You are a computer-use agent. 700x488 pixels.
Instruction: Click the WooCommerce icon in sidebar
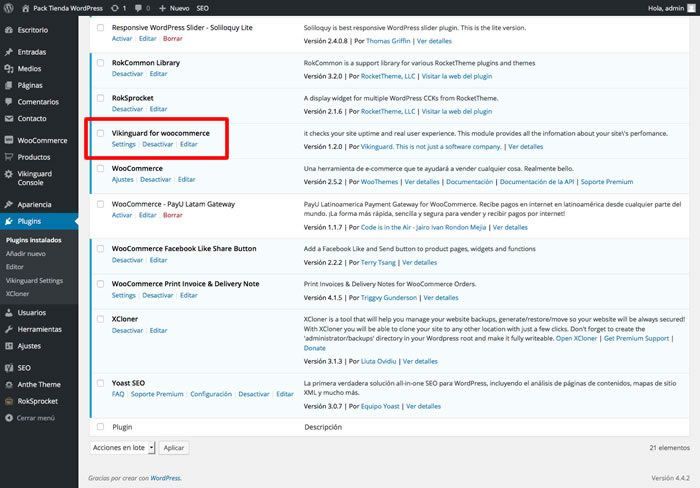(9, 140)
